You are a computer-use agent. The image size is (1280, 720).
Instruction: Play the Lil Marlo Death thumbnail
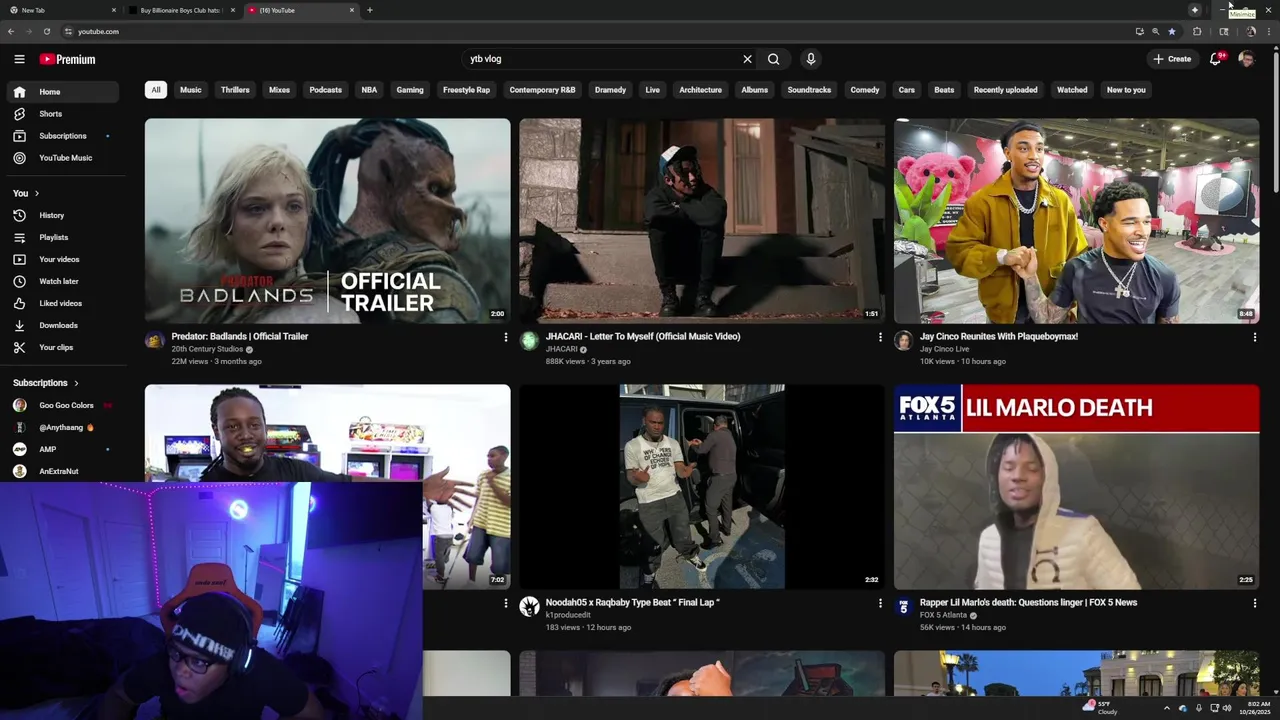(x=1076, y=487)
